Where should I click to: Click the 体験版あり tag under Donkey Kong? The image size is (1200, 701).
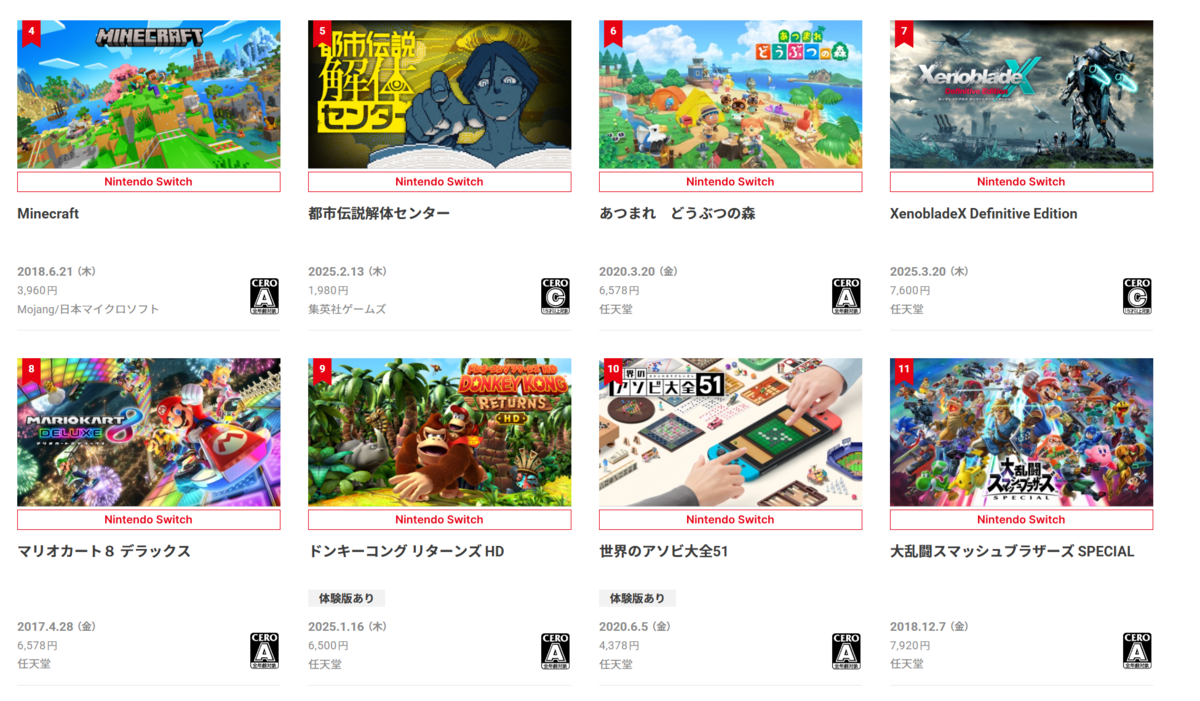[346, 598]
